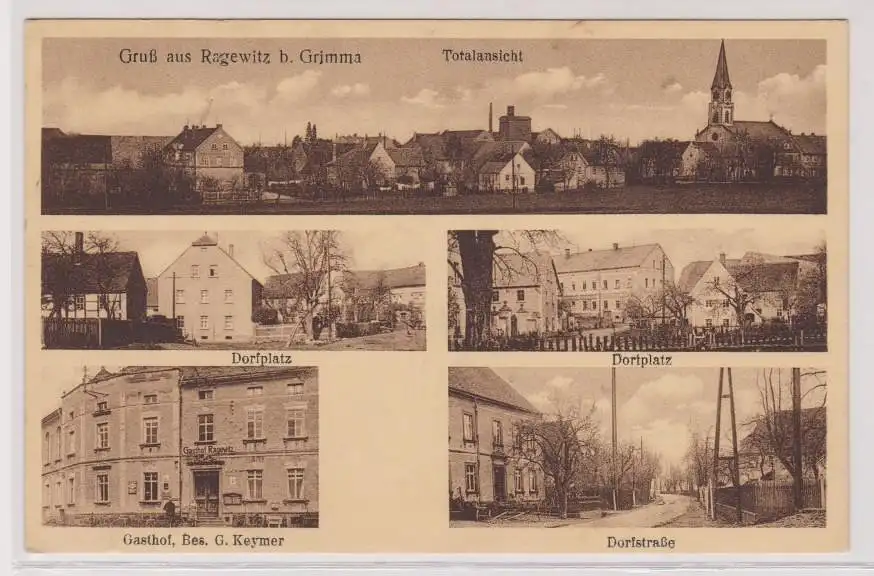The width and height of the screenshot is (874, 576).
Task: Open the Dorfstraße street photo
Action: tap(637, 447)
